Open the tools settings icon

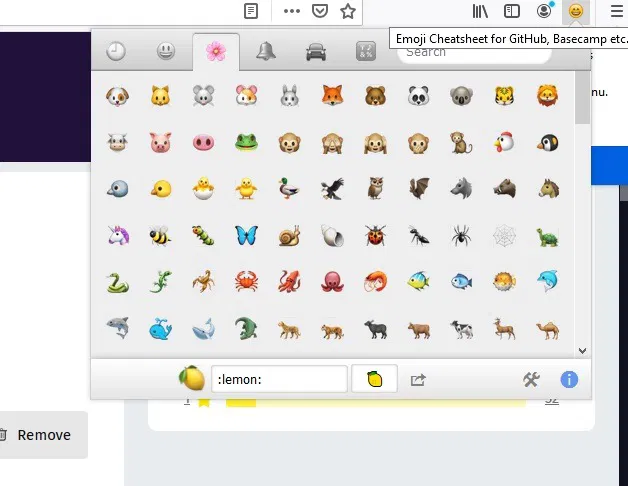tap(531, 379)
